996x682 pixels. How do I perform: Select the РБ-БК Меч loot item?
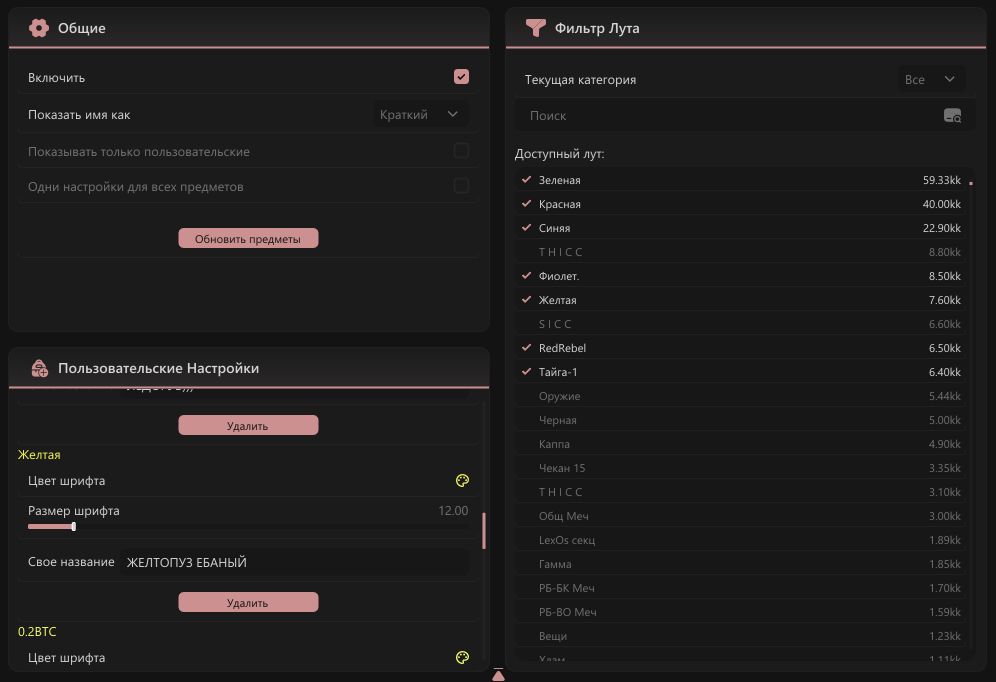tap(741, 588)
